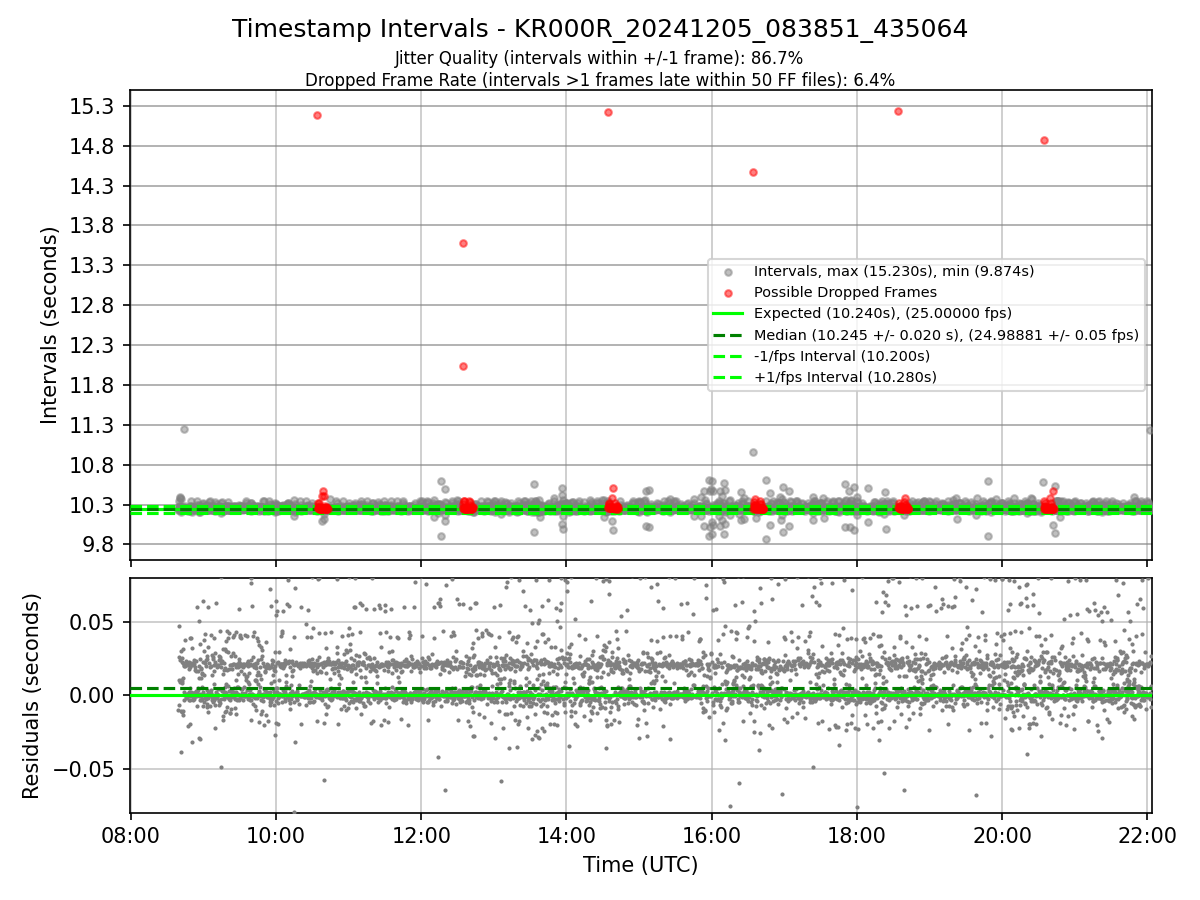Image resolution: width=1200 pixels, height=900 pixels.
Task: Click the '08:00' time tick label
Action: [x=130, y=837]
